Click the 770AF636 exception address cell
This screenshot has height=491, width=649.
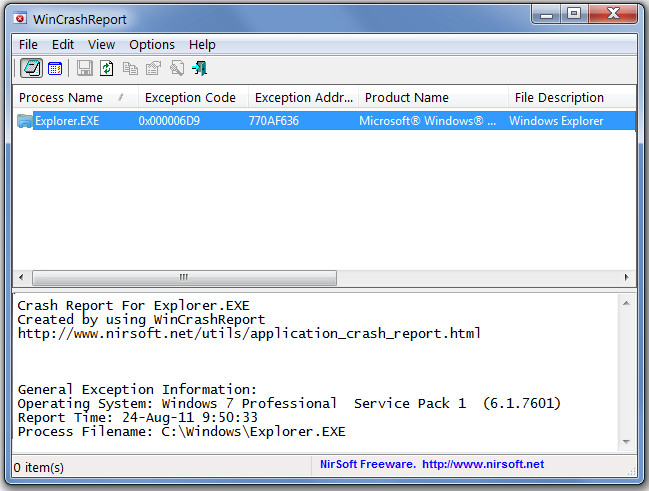[x=274, y=121]
